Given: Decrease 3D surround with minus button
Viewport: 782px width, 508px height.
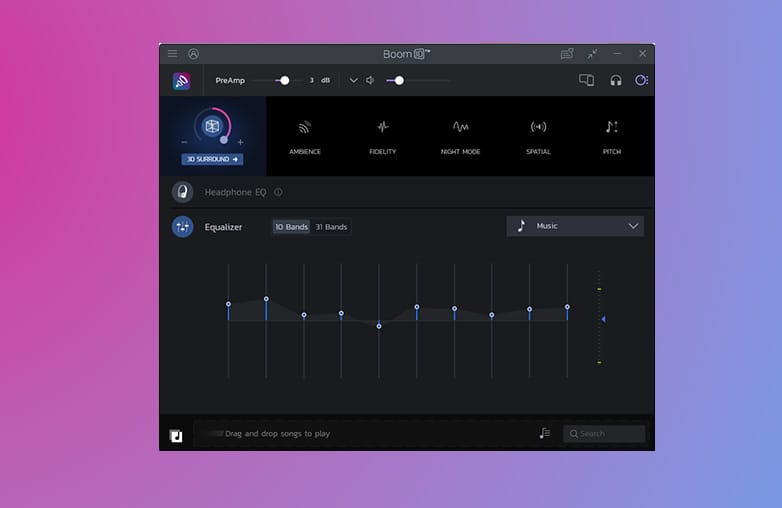Looking at the screenshot, I should (185, 142).
